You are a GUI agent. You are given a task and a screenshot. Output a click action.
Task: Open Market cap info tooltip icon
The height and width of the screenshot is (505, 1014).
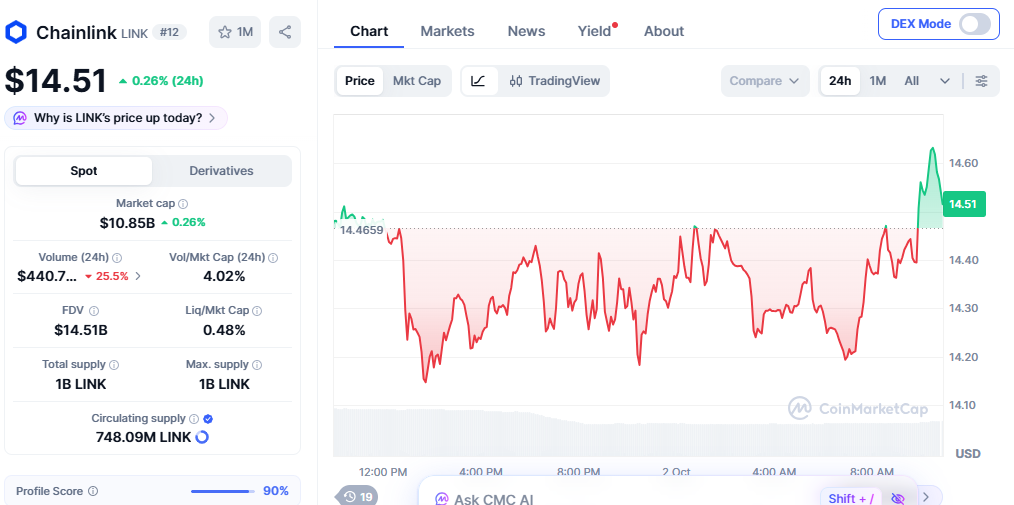183,204
